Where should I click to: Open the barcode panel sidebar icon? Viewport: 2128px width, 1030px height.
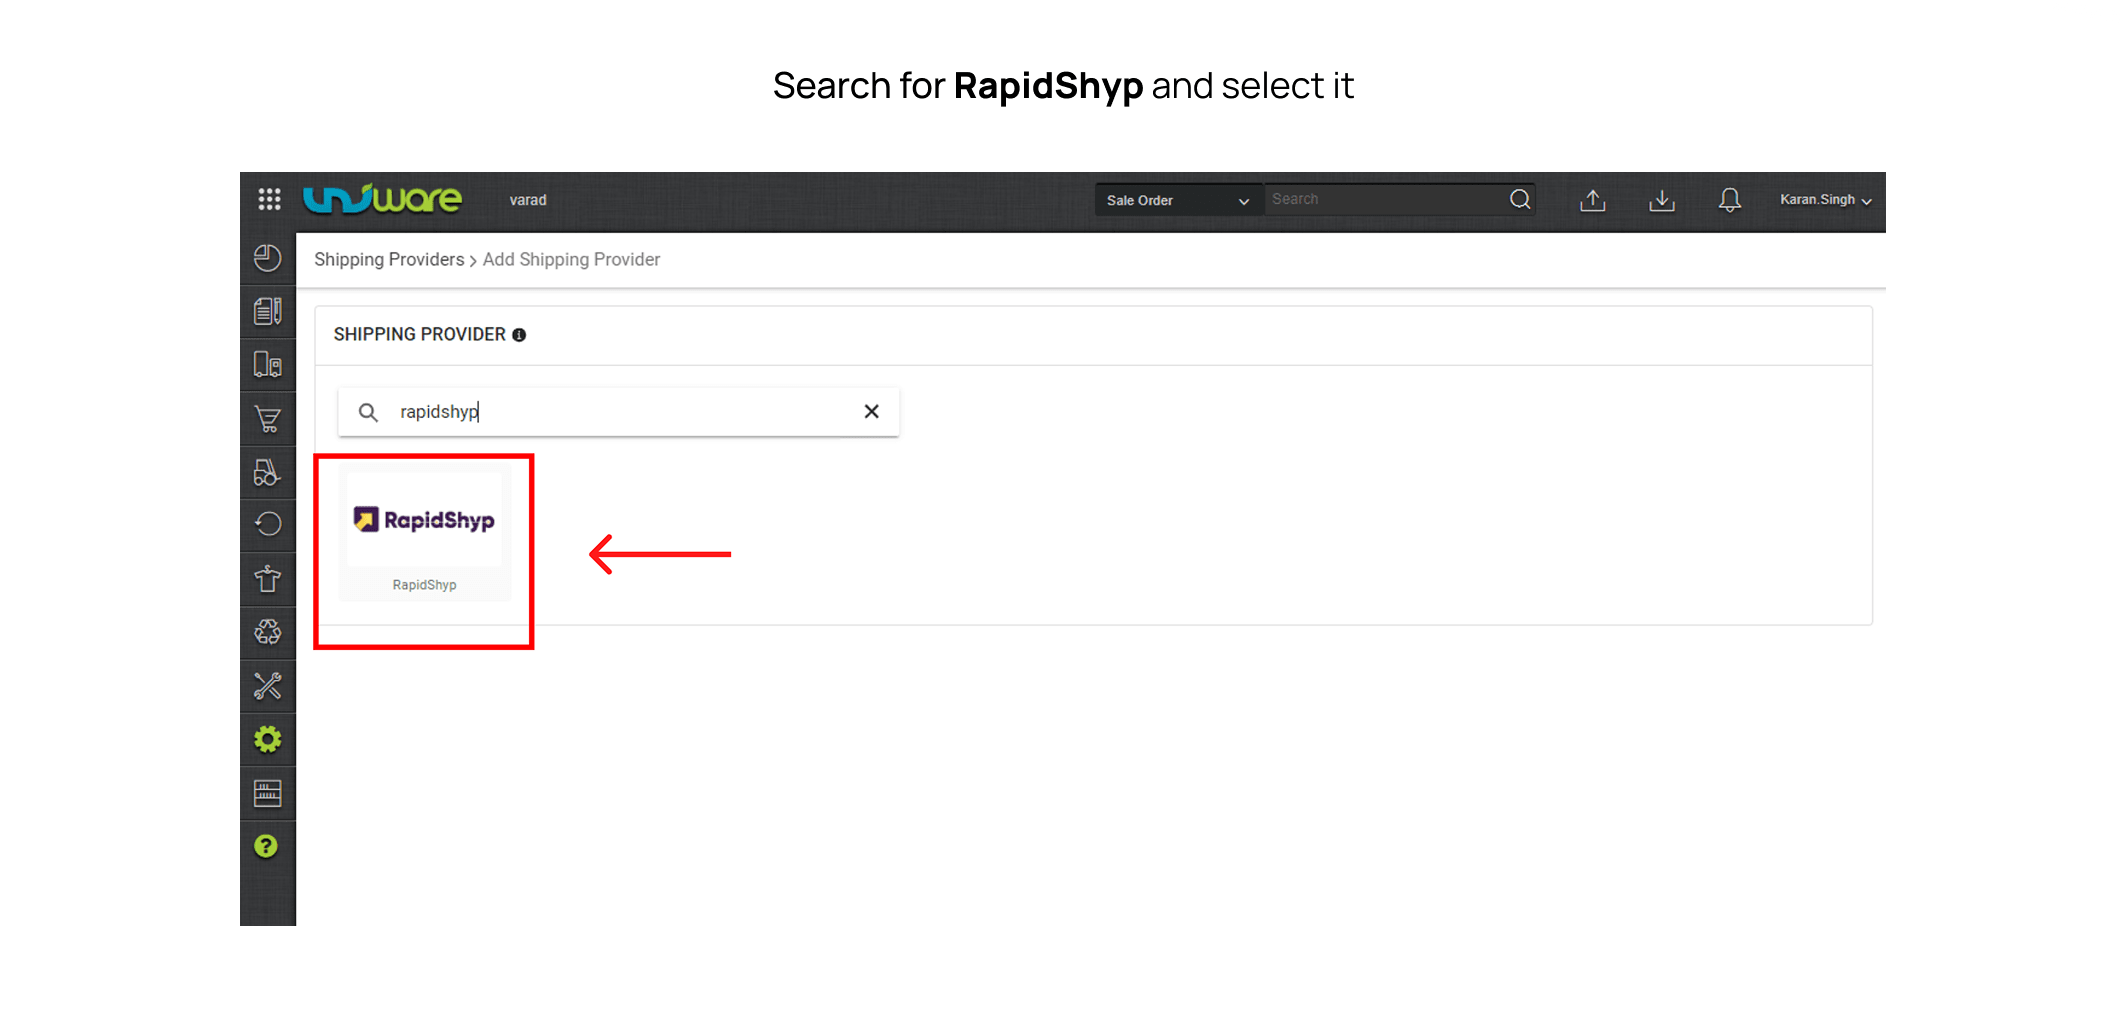pyautogui.click(x=268, y=793)
